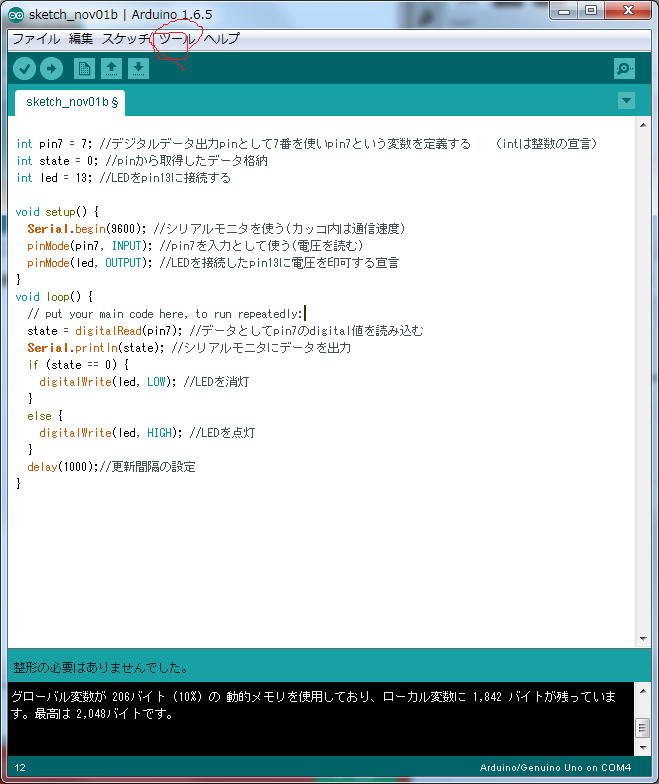The height and width of the screenshot is (784, 659).
Task: Select the sketch_nov01b tab
Action: coord(70,102)
